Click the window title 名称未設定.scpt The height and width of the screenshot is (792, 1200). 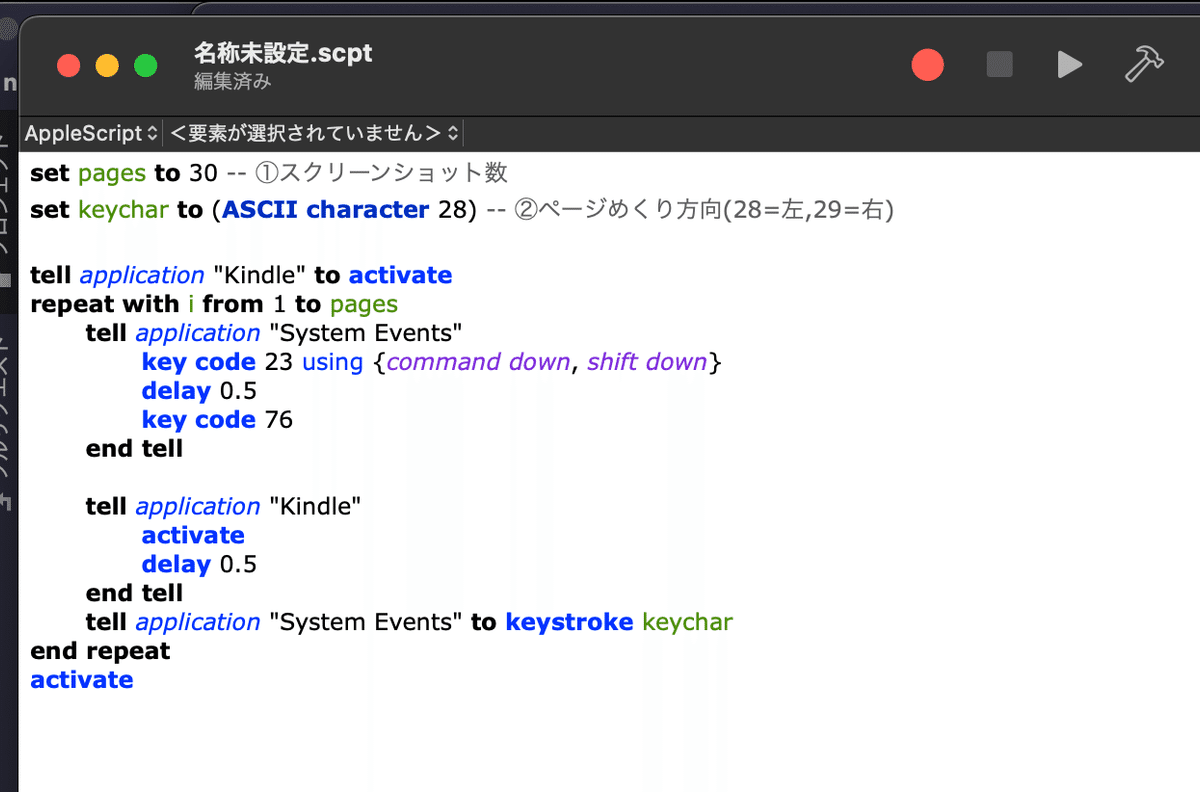tap(283, 53)
